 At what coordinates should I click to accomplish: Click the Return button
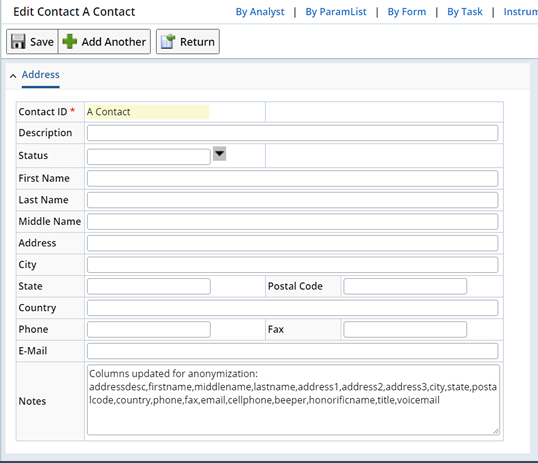point(188,42)
